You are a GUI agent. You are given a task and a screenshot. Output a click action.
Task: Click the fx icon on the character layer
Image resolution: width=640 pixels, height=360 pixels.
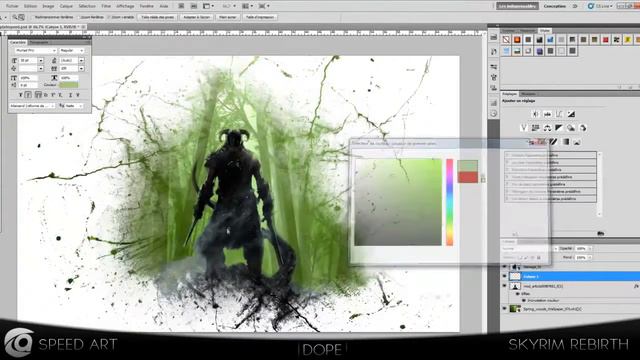[x=636, y=287]
